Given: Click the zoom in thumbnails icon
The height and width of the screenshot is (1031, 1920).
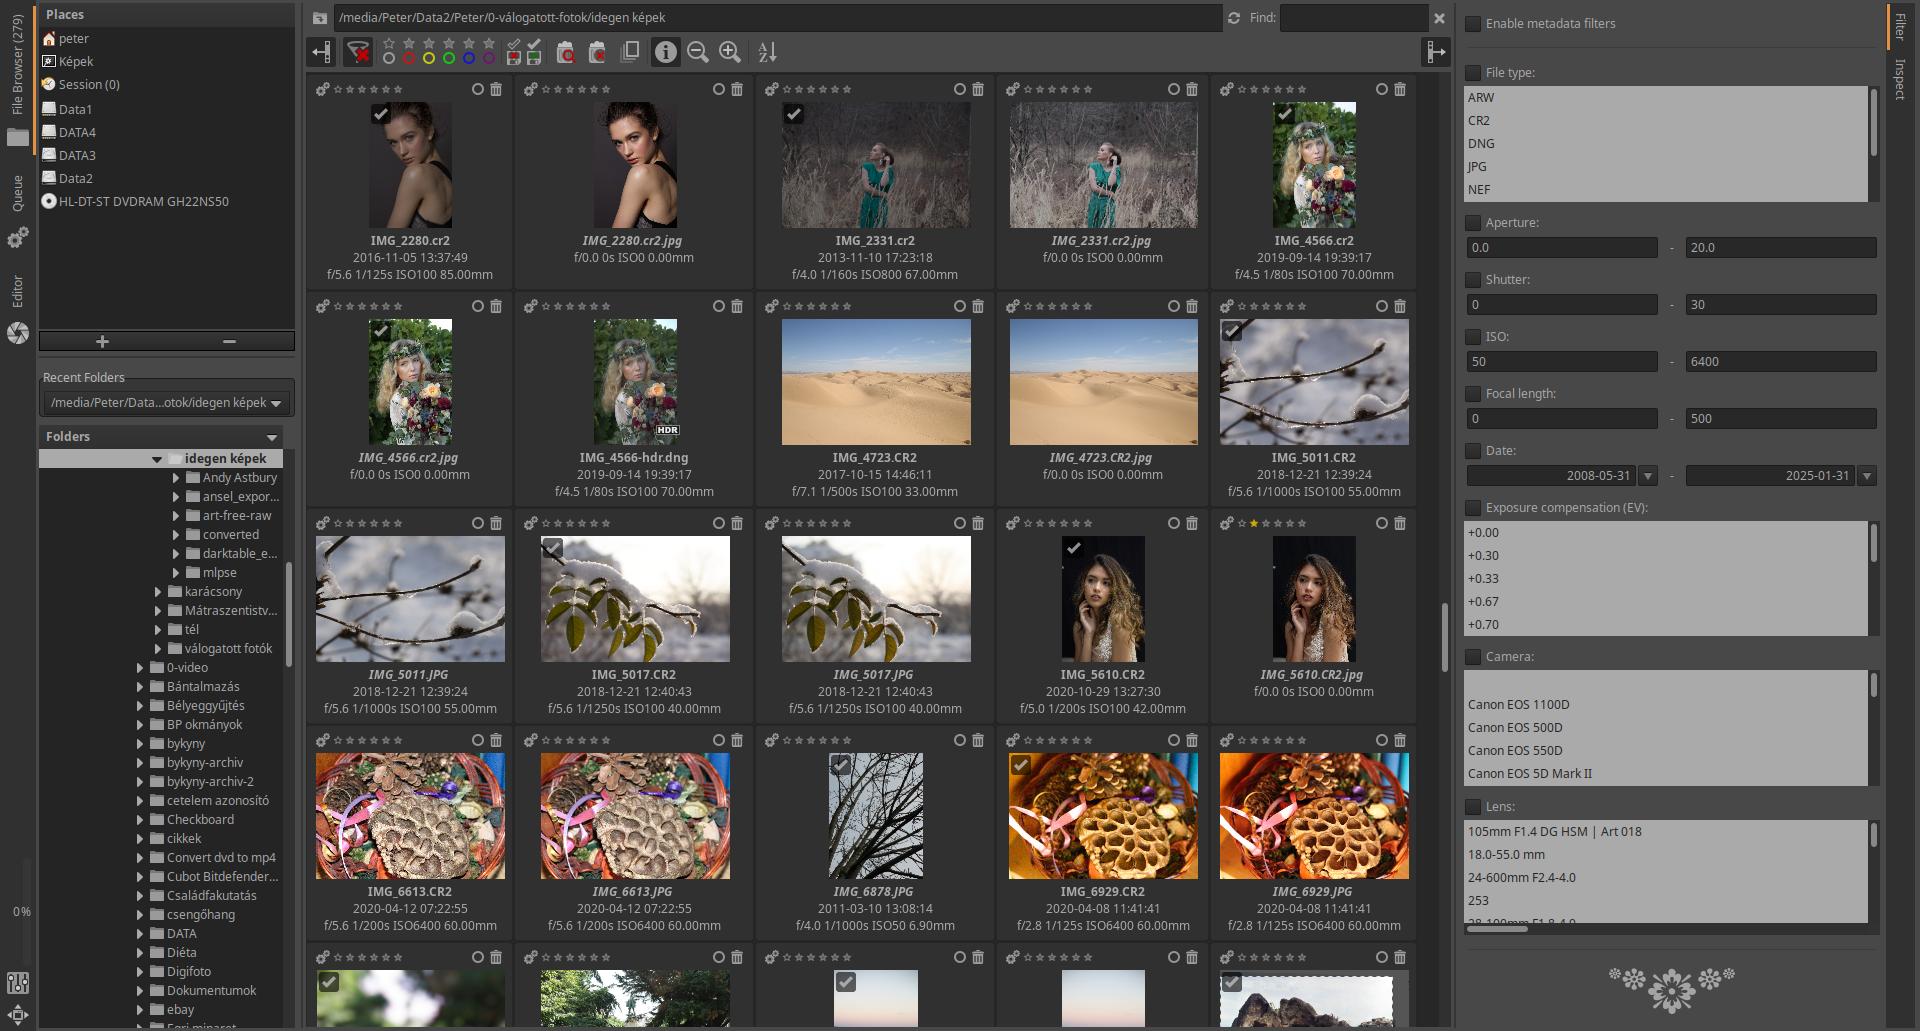Looking at the screenshot, I should coord(730,52).
